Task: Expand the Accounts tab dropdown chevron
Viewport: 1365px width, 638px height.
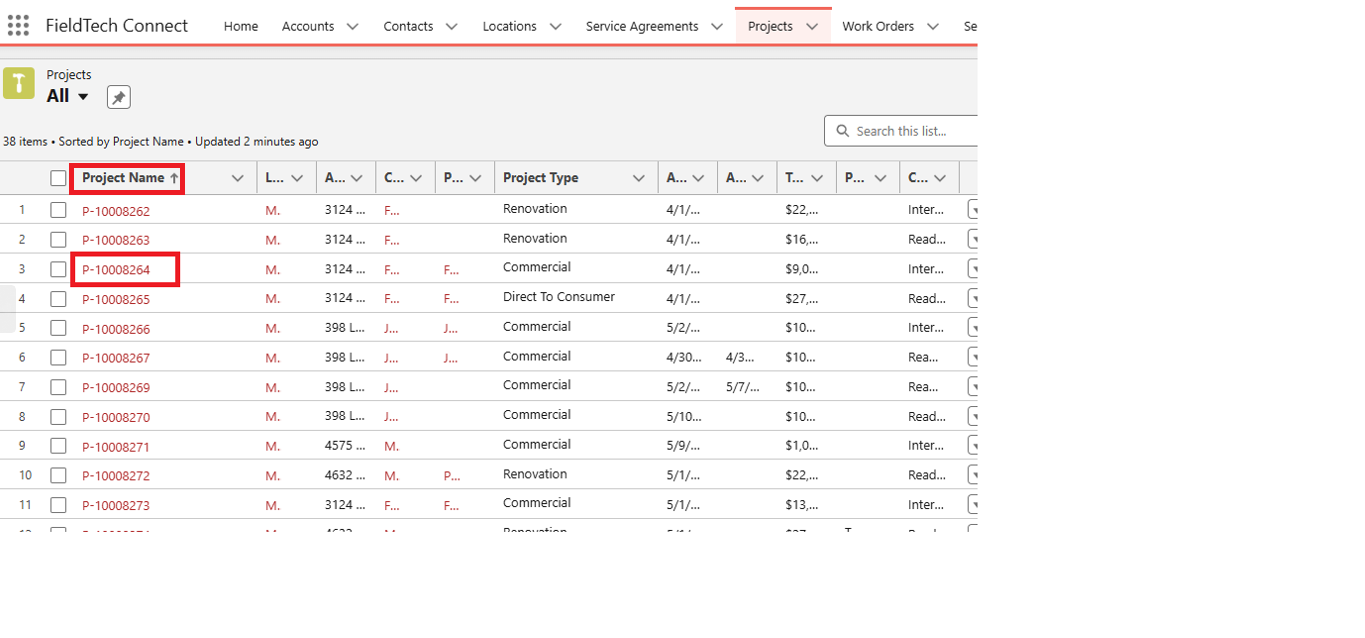Action: (x=352, y=27)
